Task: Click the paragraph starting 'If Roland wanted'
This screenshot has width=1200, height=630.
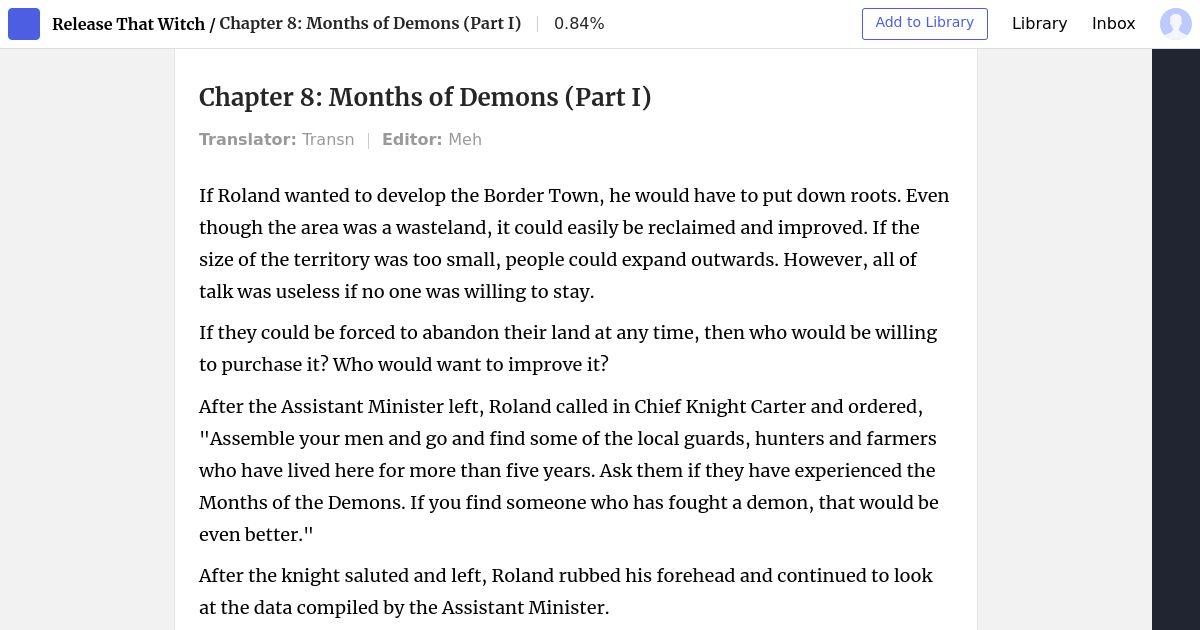Action: click(x=574, y=243)
